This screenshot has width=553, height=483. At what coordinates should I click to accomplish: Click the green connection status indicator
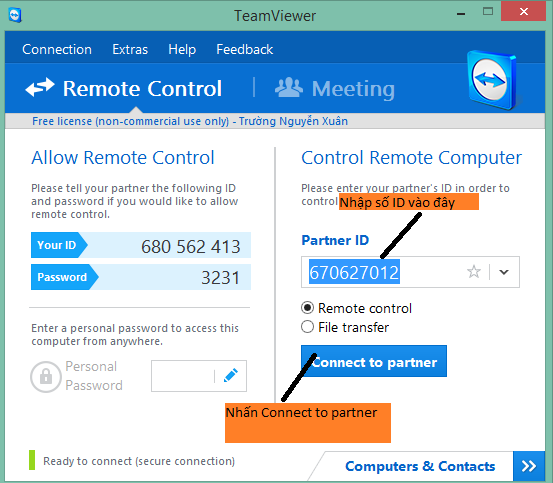[32, 460]
